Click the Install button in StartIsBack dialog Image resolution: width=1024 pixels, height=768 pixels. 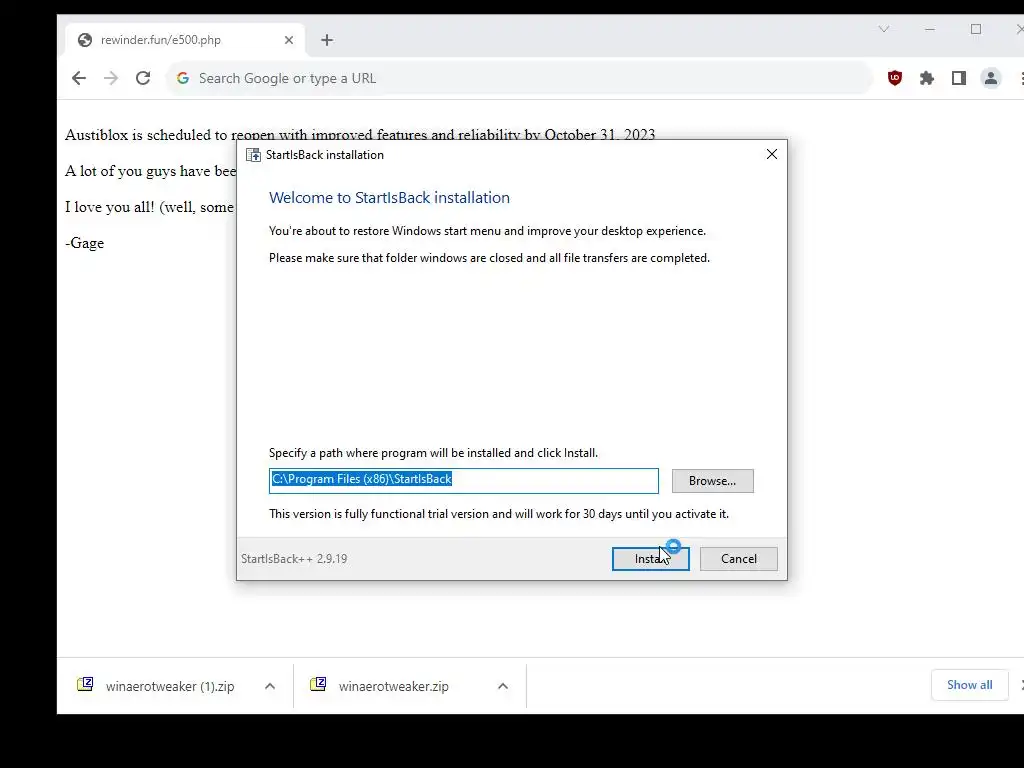click(650, 559)
